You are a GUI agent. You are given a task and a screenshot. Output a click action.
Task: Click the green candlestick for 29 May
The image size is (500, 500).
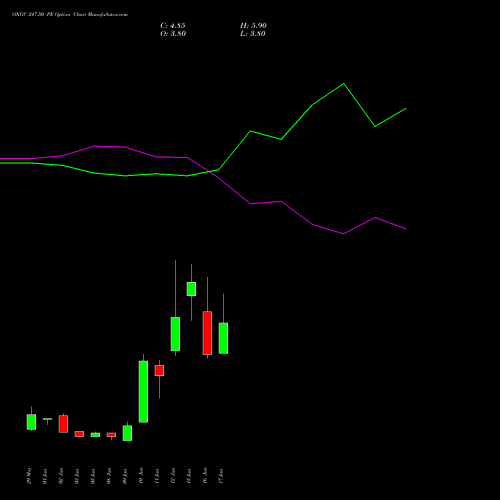coord(31,422)
